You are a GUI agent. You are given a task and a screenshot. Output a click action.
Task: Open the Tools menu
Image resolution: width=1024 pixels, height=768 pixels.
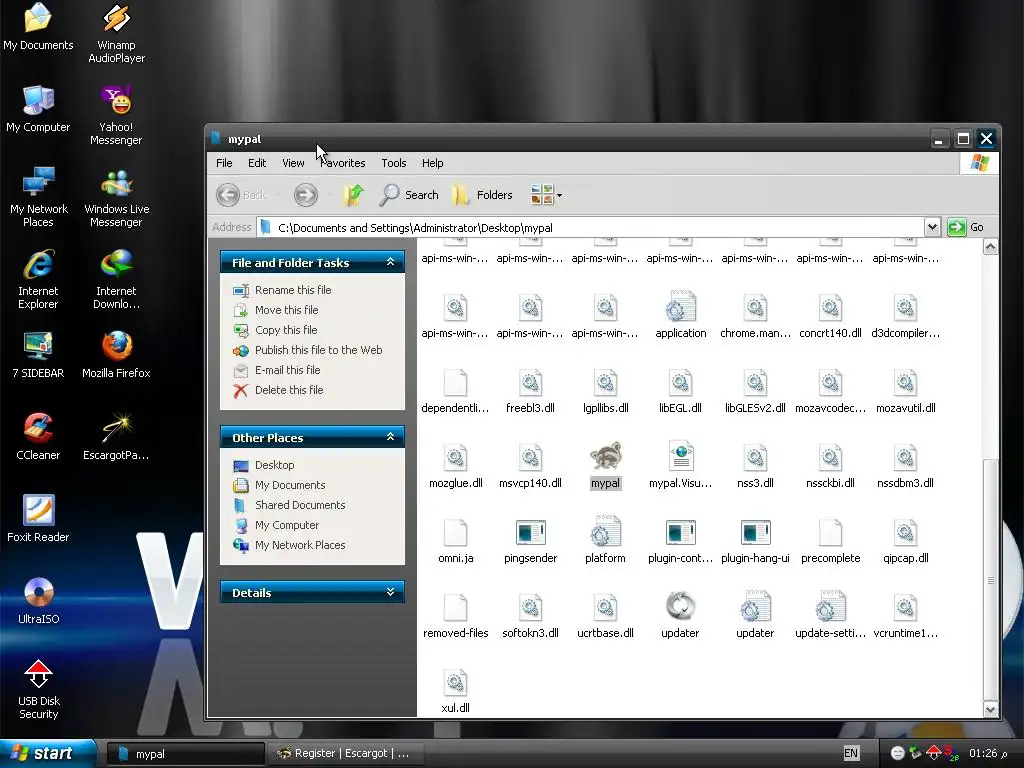(x=394, y=163)
